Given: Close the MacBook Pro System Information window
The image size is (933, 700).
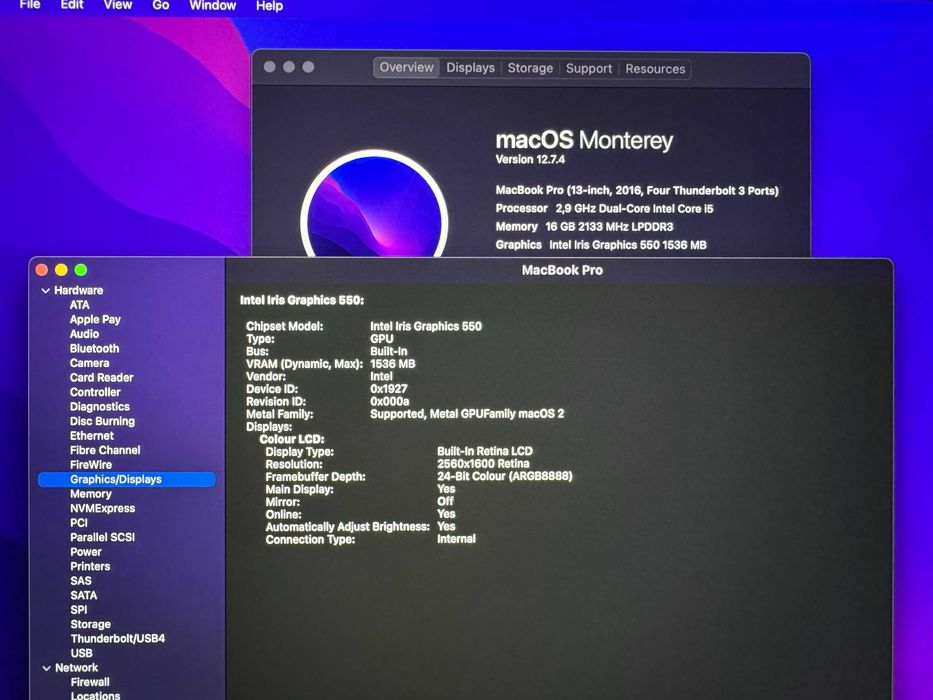Looking at the screenshot, I should [42, 270].
